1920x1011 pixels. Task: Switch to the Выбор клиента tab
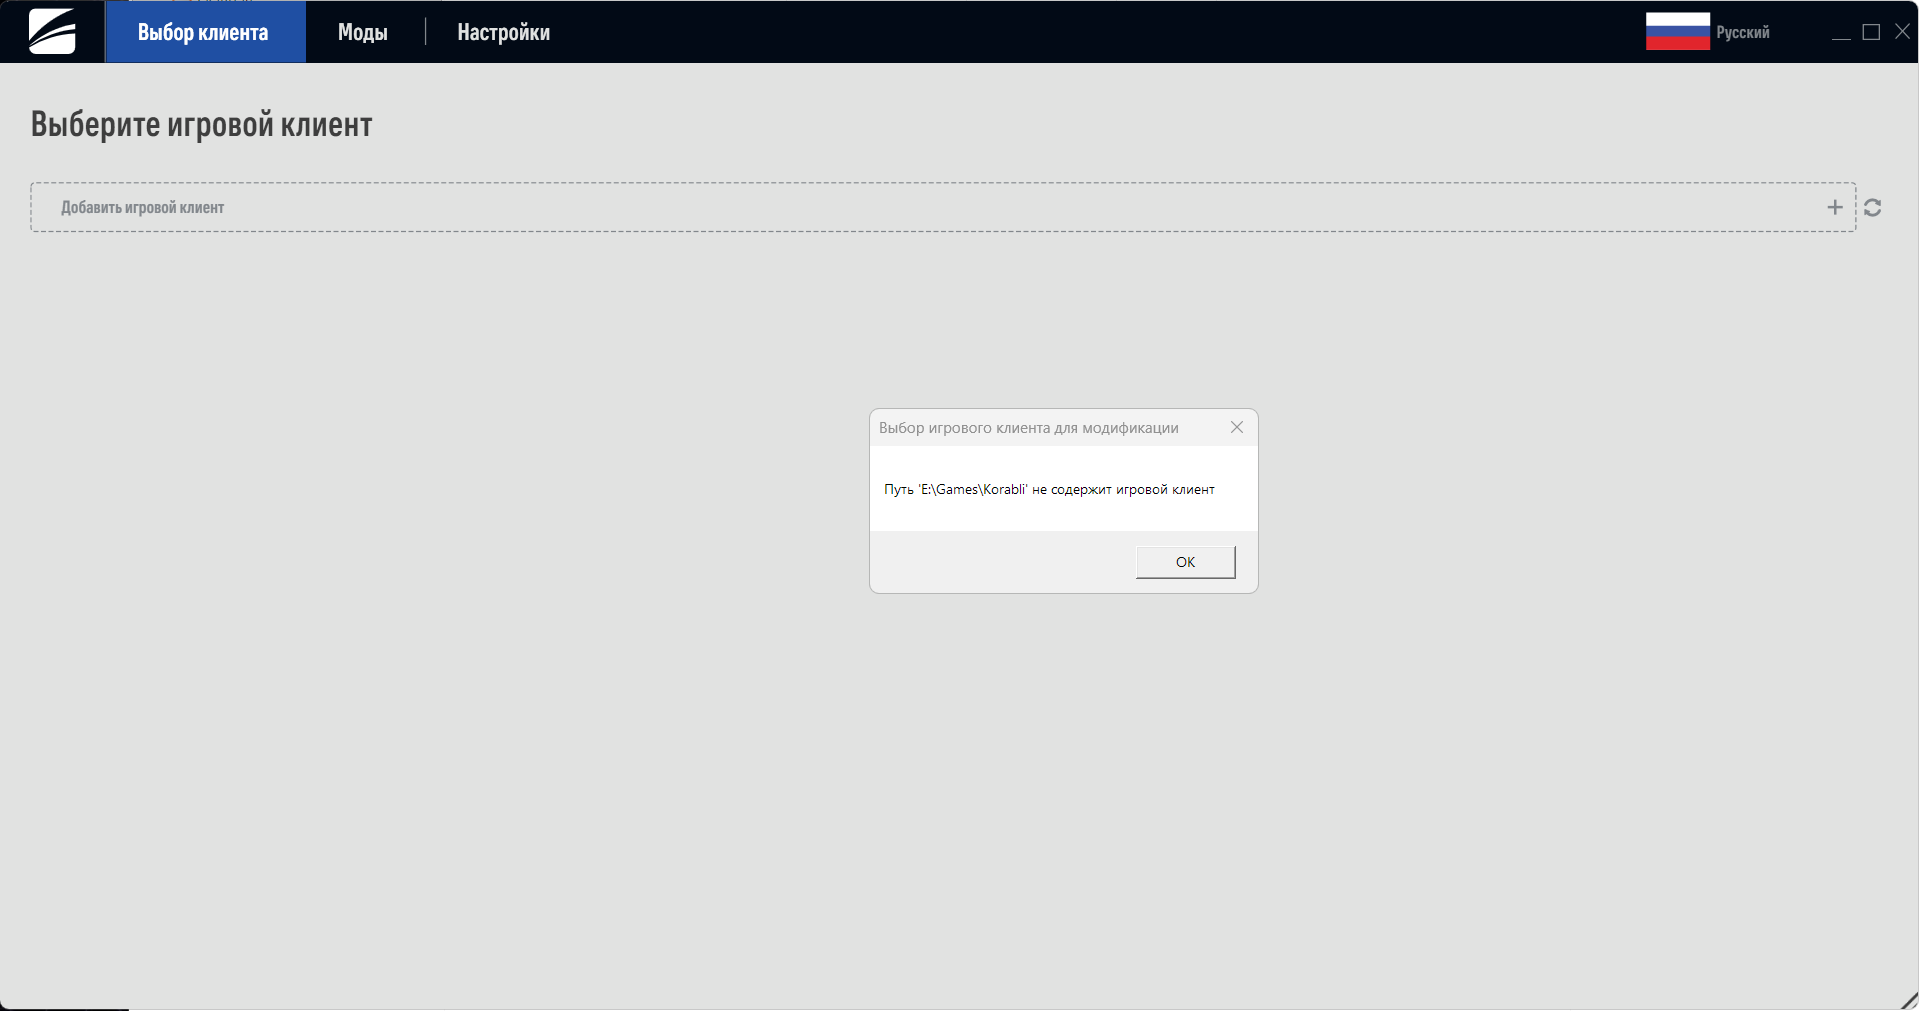[x=204, y=32]
